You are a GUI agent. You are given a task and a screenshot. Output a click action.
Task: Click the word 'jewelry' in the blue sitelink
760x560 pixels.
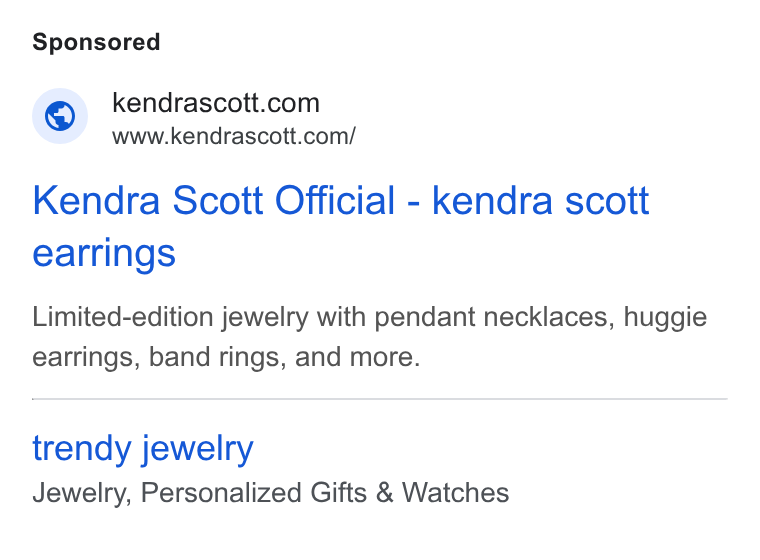(x=198, y=449)
